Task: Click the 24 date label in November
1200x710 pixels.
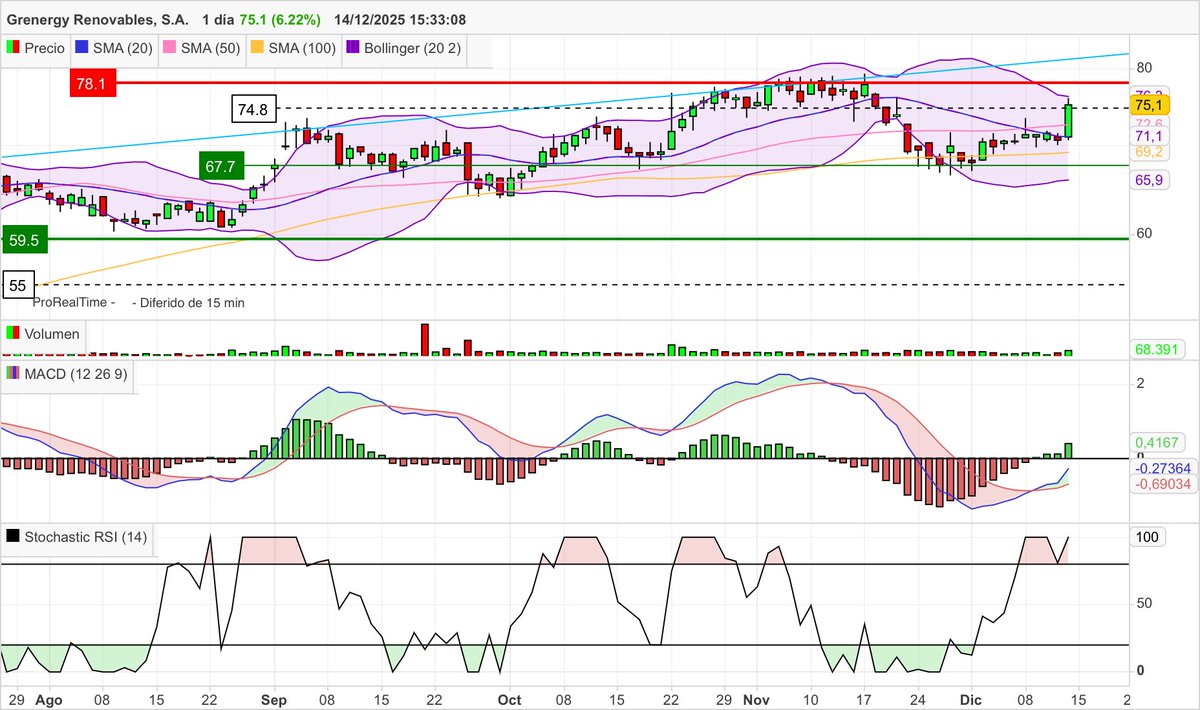Action: click(x=917, y=699)
